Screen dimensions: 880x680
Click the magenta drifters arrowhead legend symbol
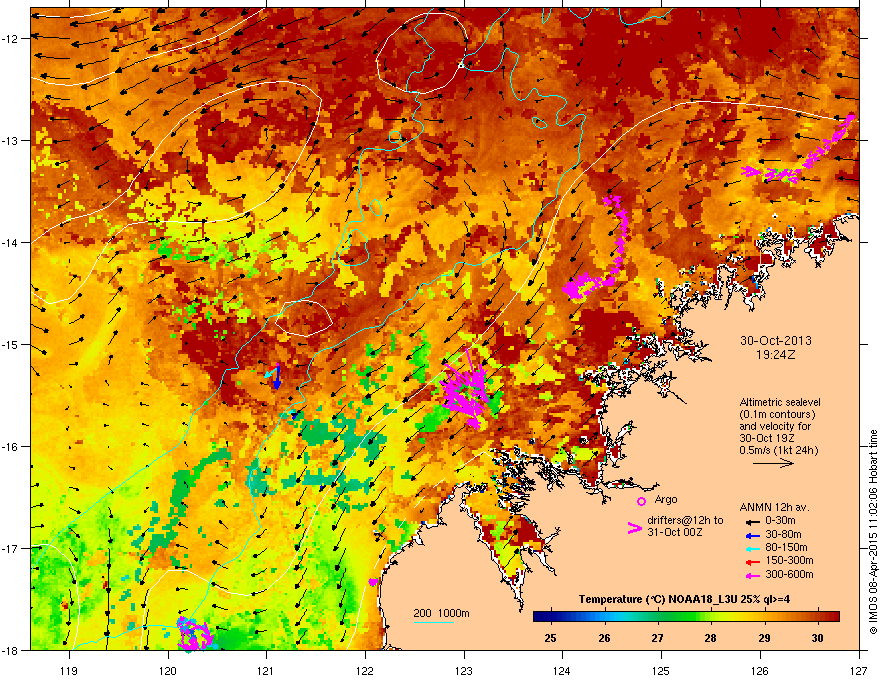tap(634, 527)
